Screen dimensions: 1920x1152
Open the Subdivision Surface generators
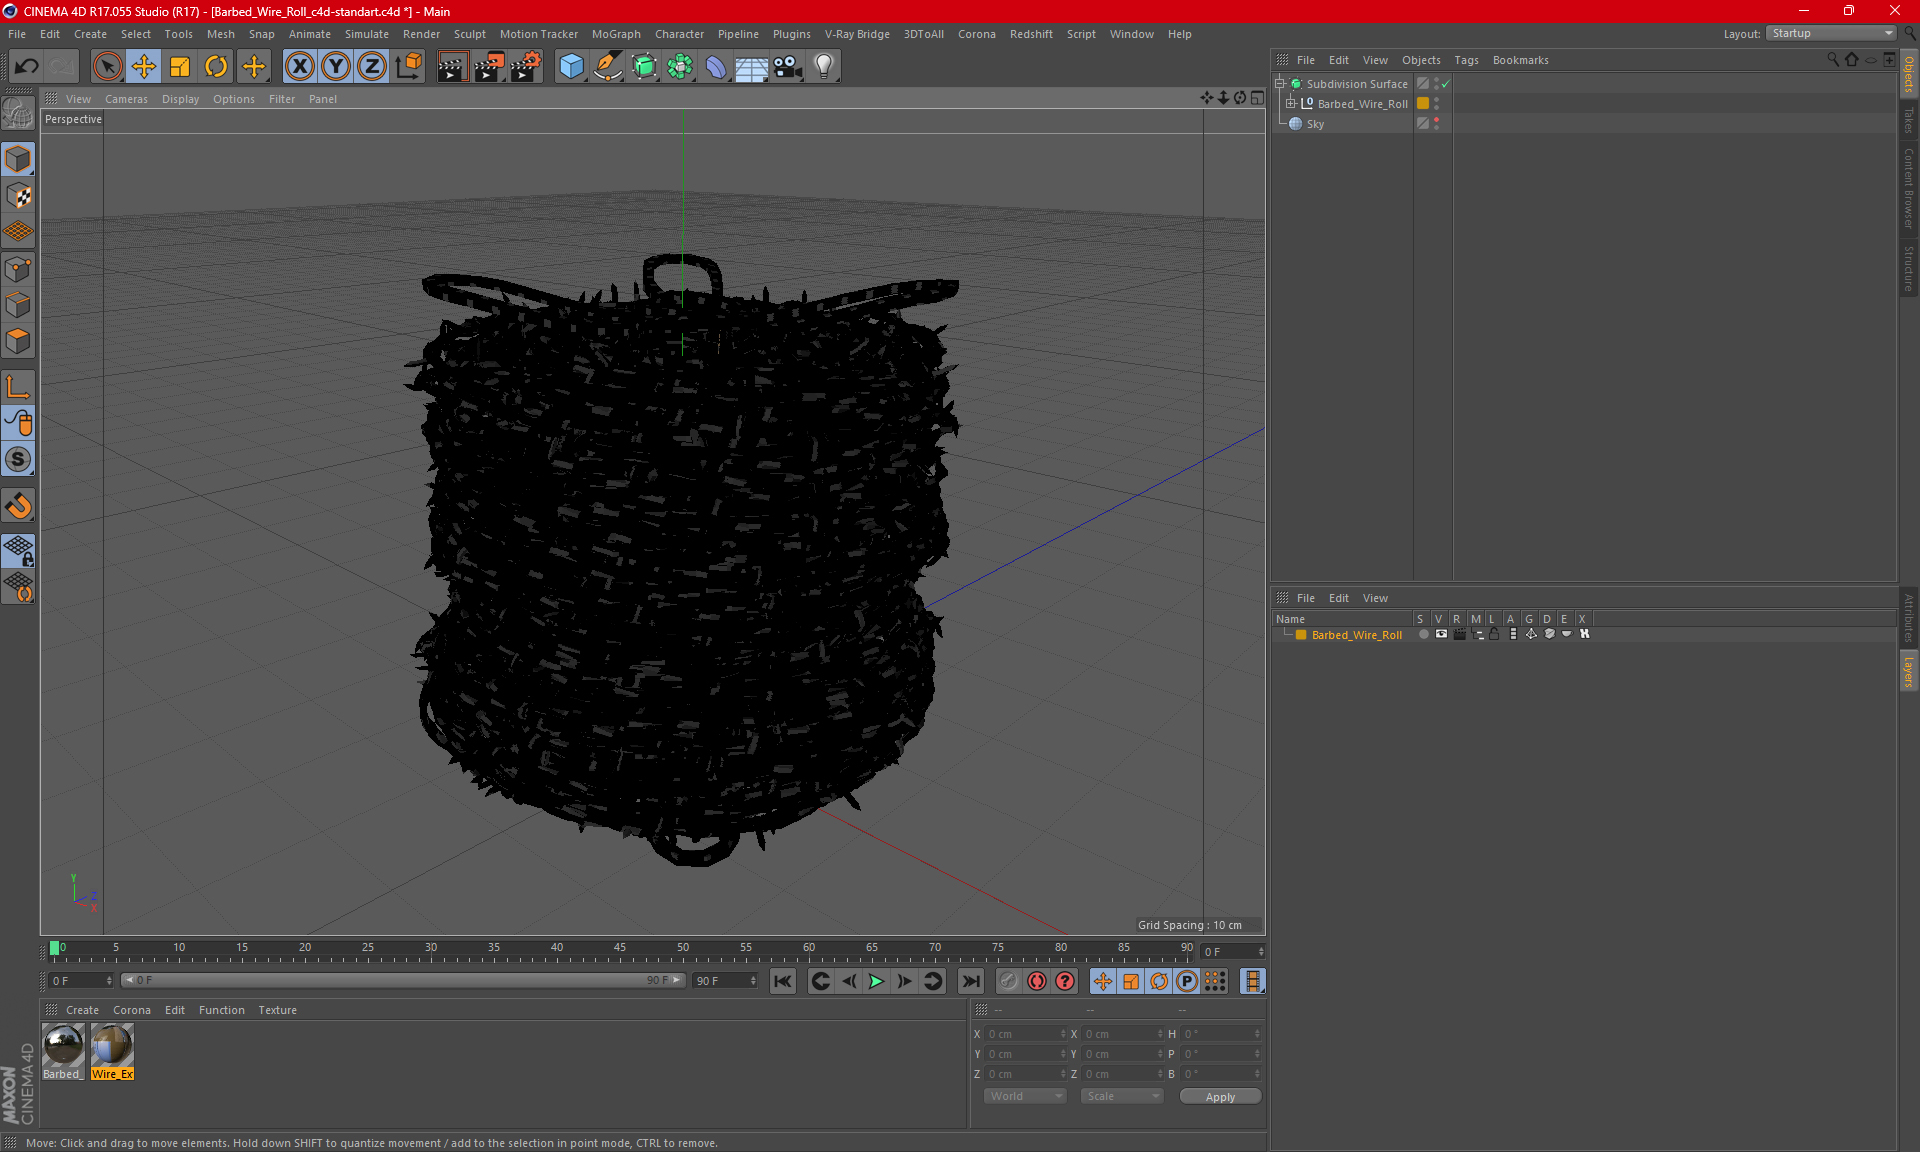tap(644, 67)
